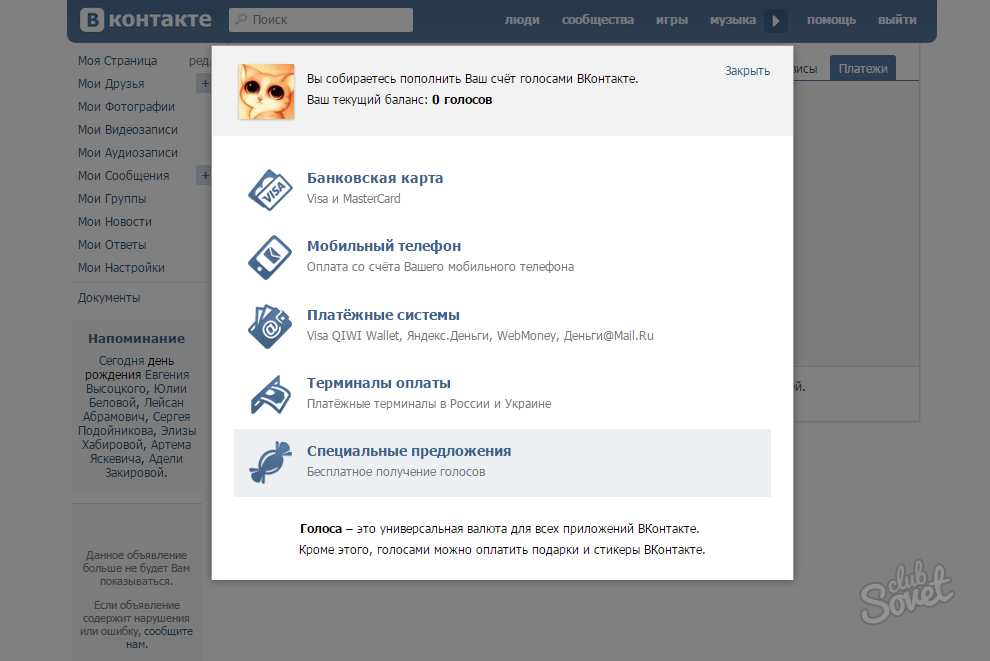990x661 pixels.
Task: Open Мои Настройки in sidebar
Action: pos(121,268)
